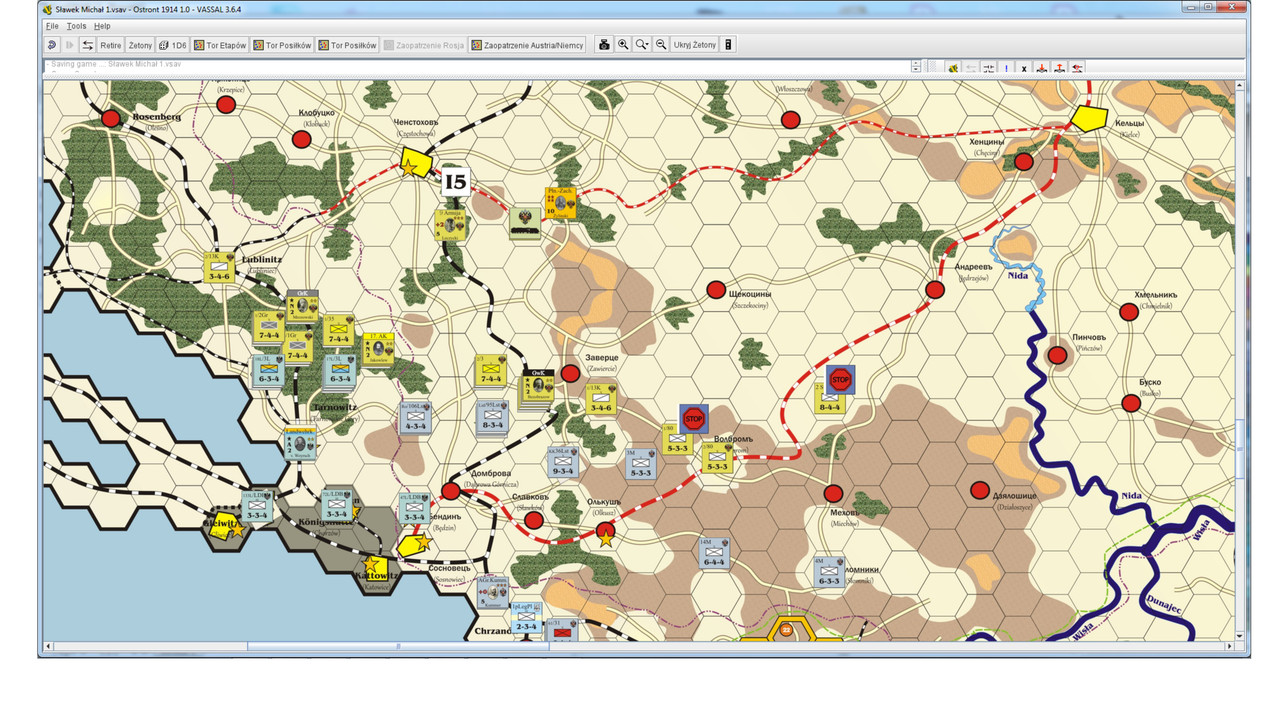Click the vertical map scrollbar
Screen dimensions: 1280x713
click(x=1241, y=360)
